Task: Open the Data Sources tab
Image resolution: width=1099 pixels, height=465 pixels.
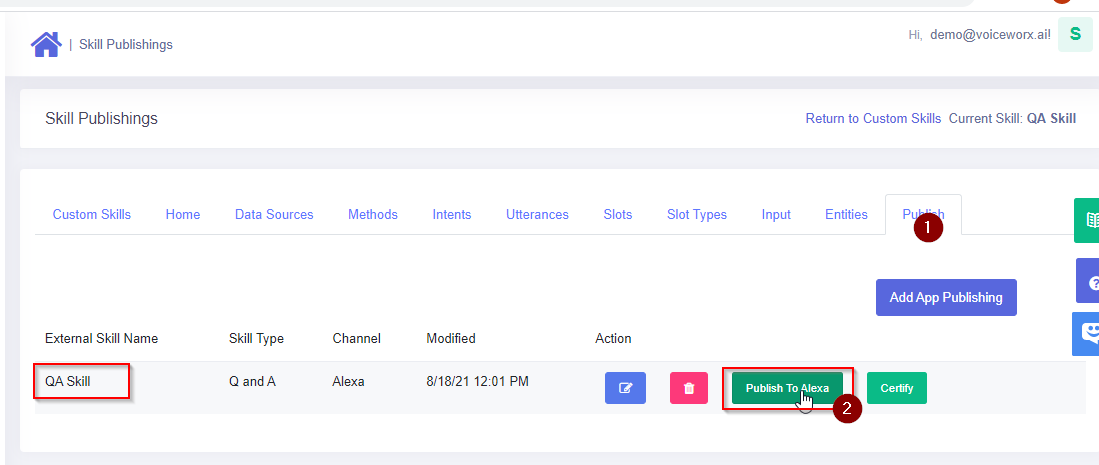Action: click(274, 214)
